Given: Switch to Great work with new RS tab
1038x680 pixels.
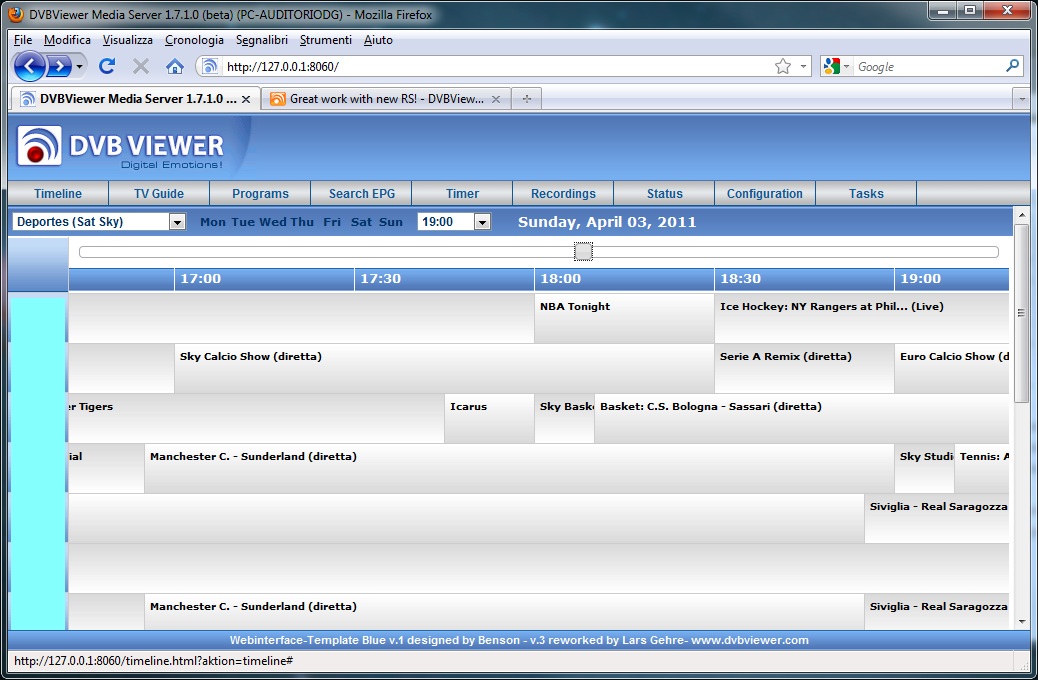Looking at the screenshot, I should [x=386, y=99].
